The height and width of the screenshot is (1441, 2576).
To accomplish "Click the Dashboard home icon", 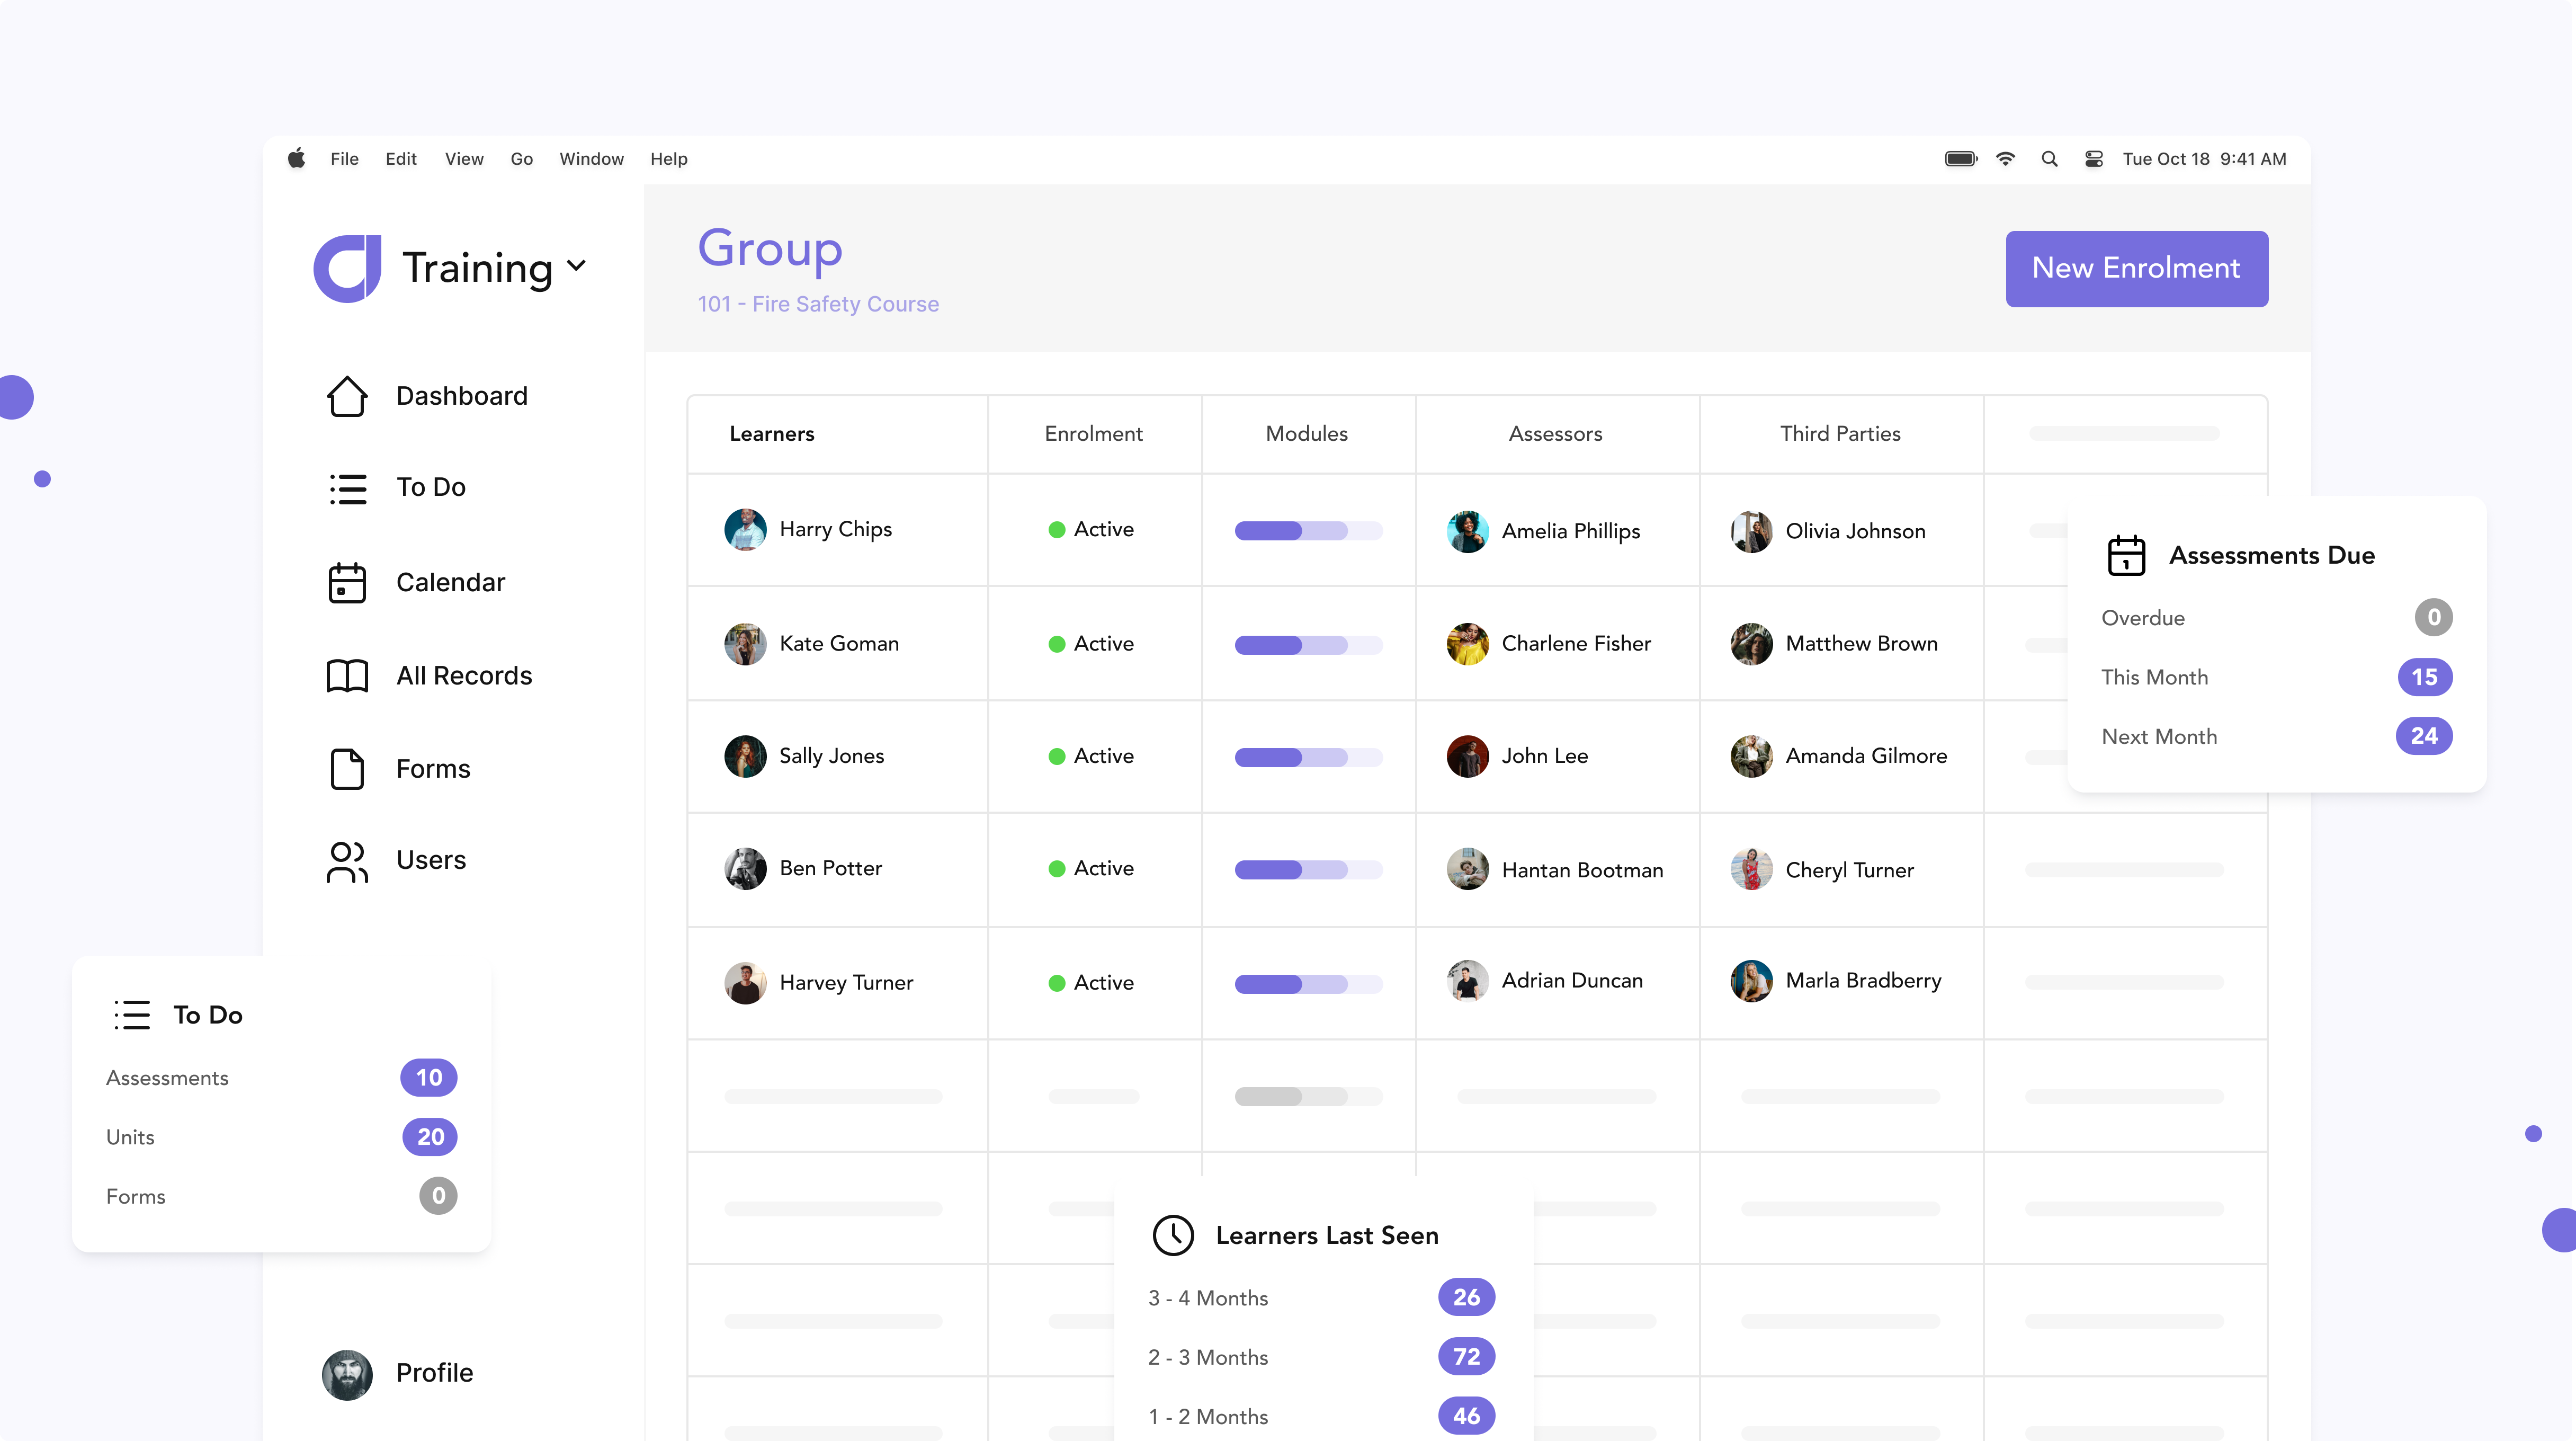I will [x=347, y=396].
